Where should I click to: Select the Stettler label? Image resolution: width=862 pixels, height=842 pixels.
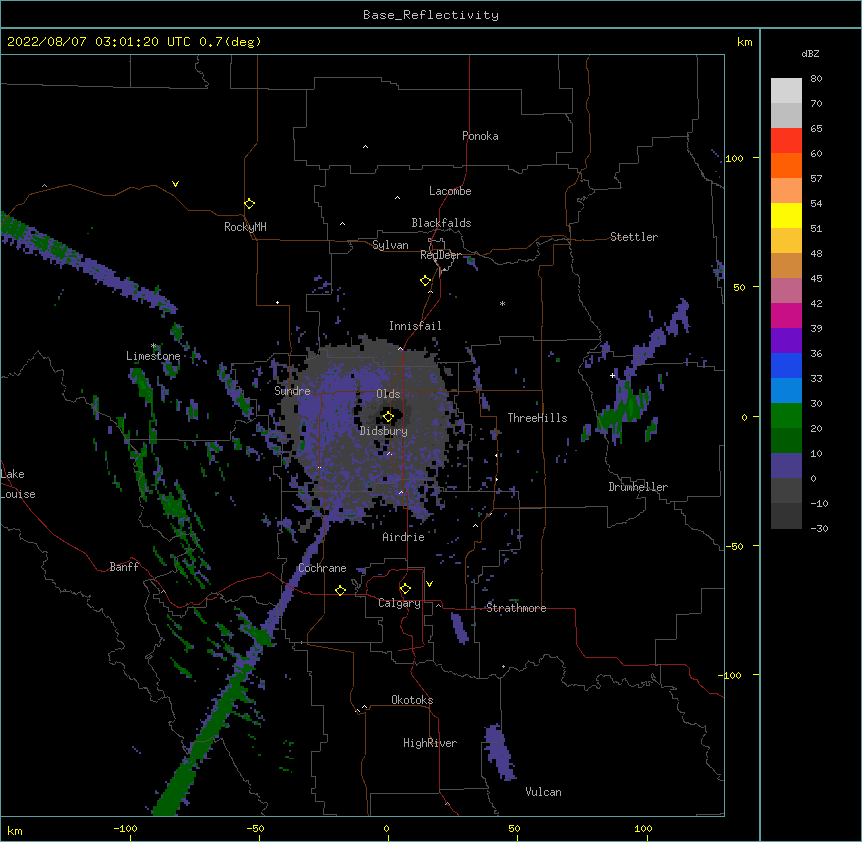(x=634, y=237)
